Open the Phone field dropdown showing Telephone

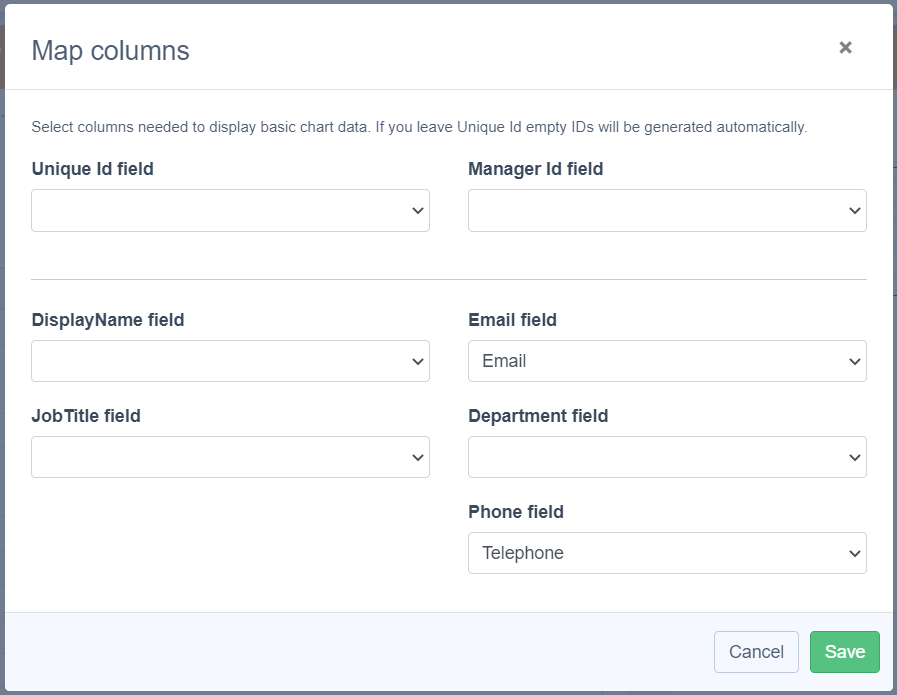tap(667, 553)
